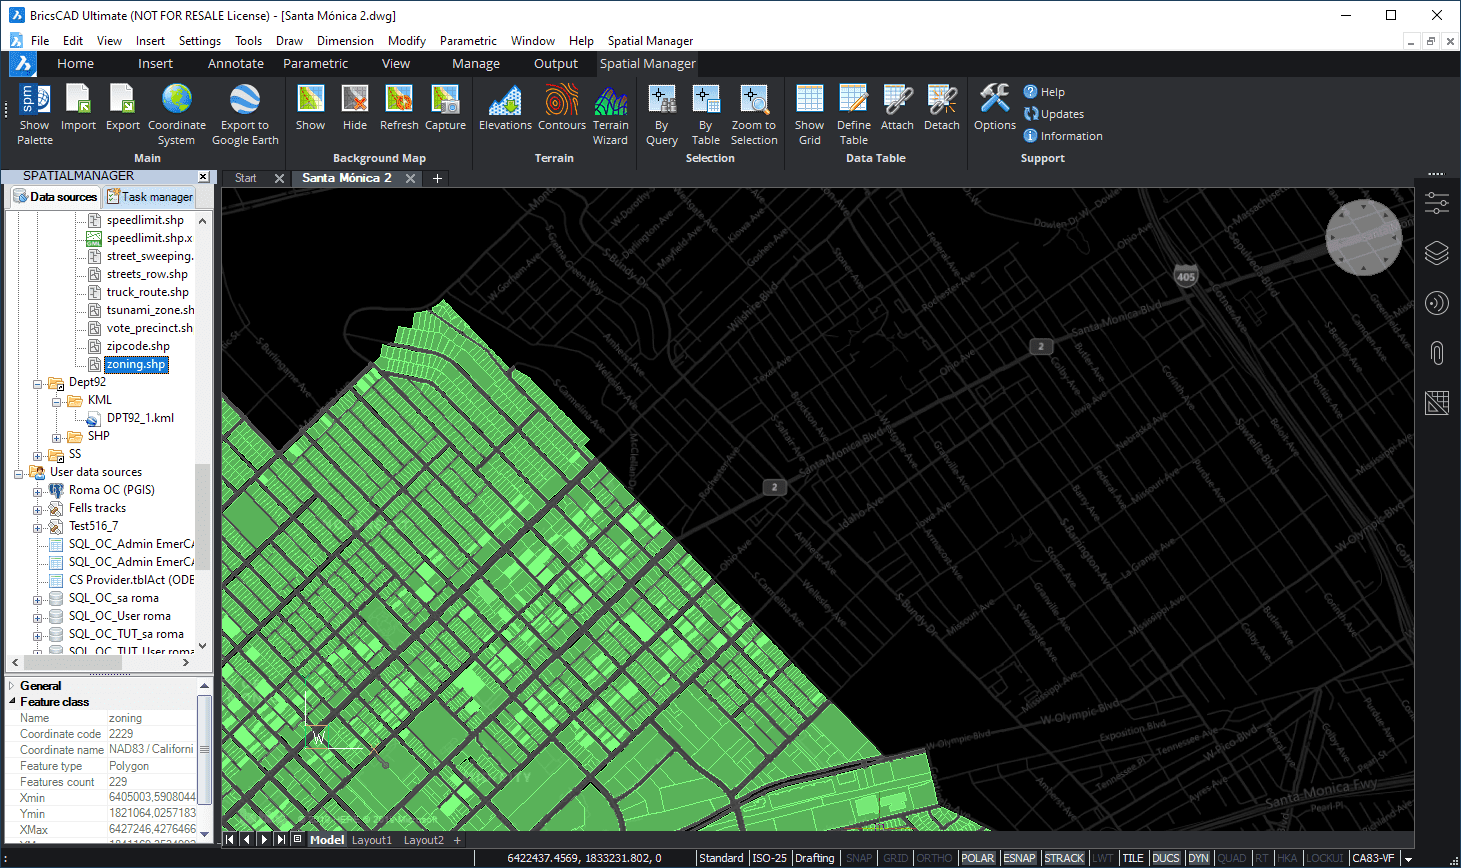
Task: Check for Updates in Support group
Action: [1054, 114]
